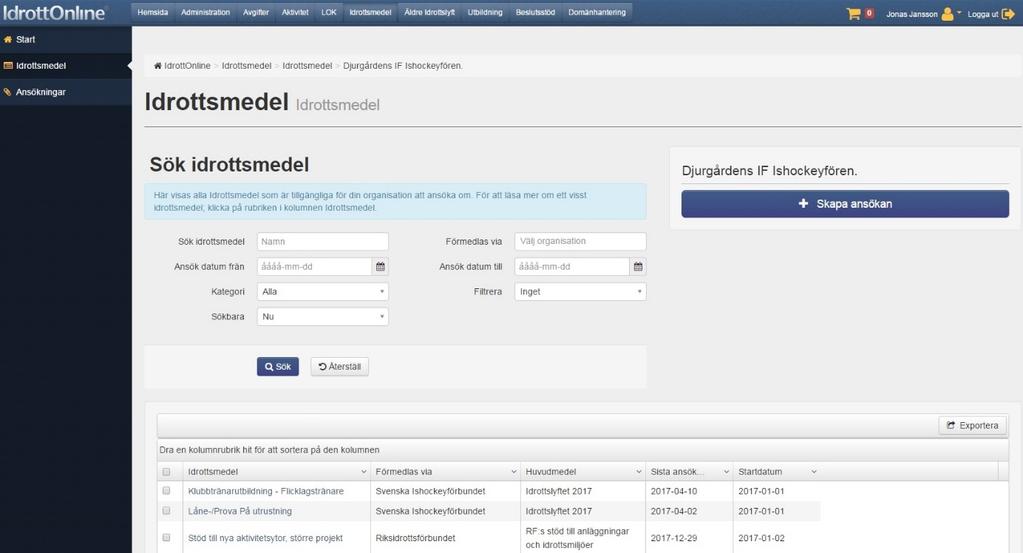Check the Stöd till nya aktivitetsytor row checkbox
Viewport: 1023px width, 553px height.
166,537
